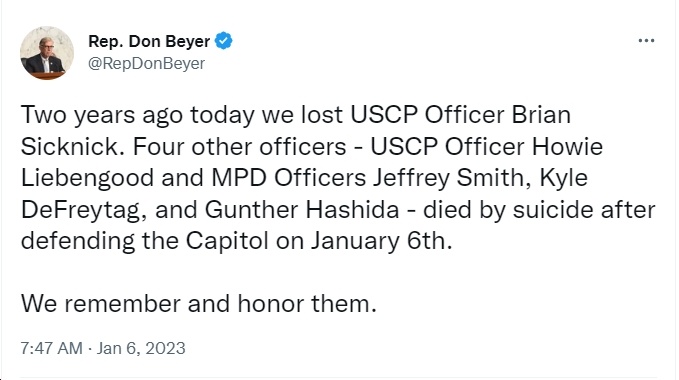Click the name "Liebengood" in the tweet

(x=87, y=178)
